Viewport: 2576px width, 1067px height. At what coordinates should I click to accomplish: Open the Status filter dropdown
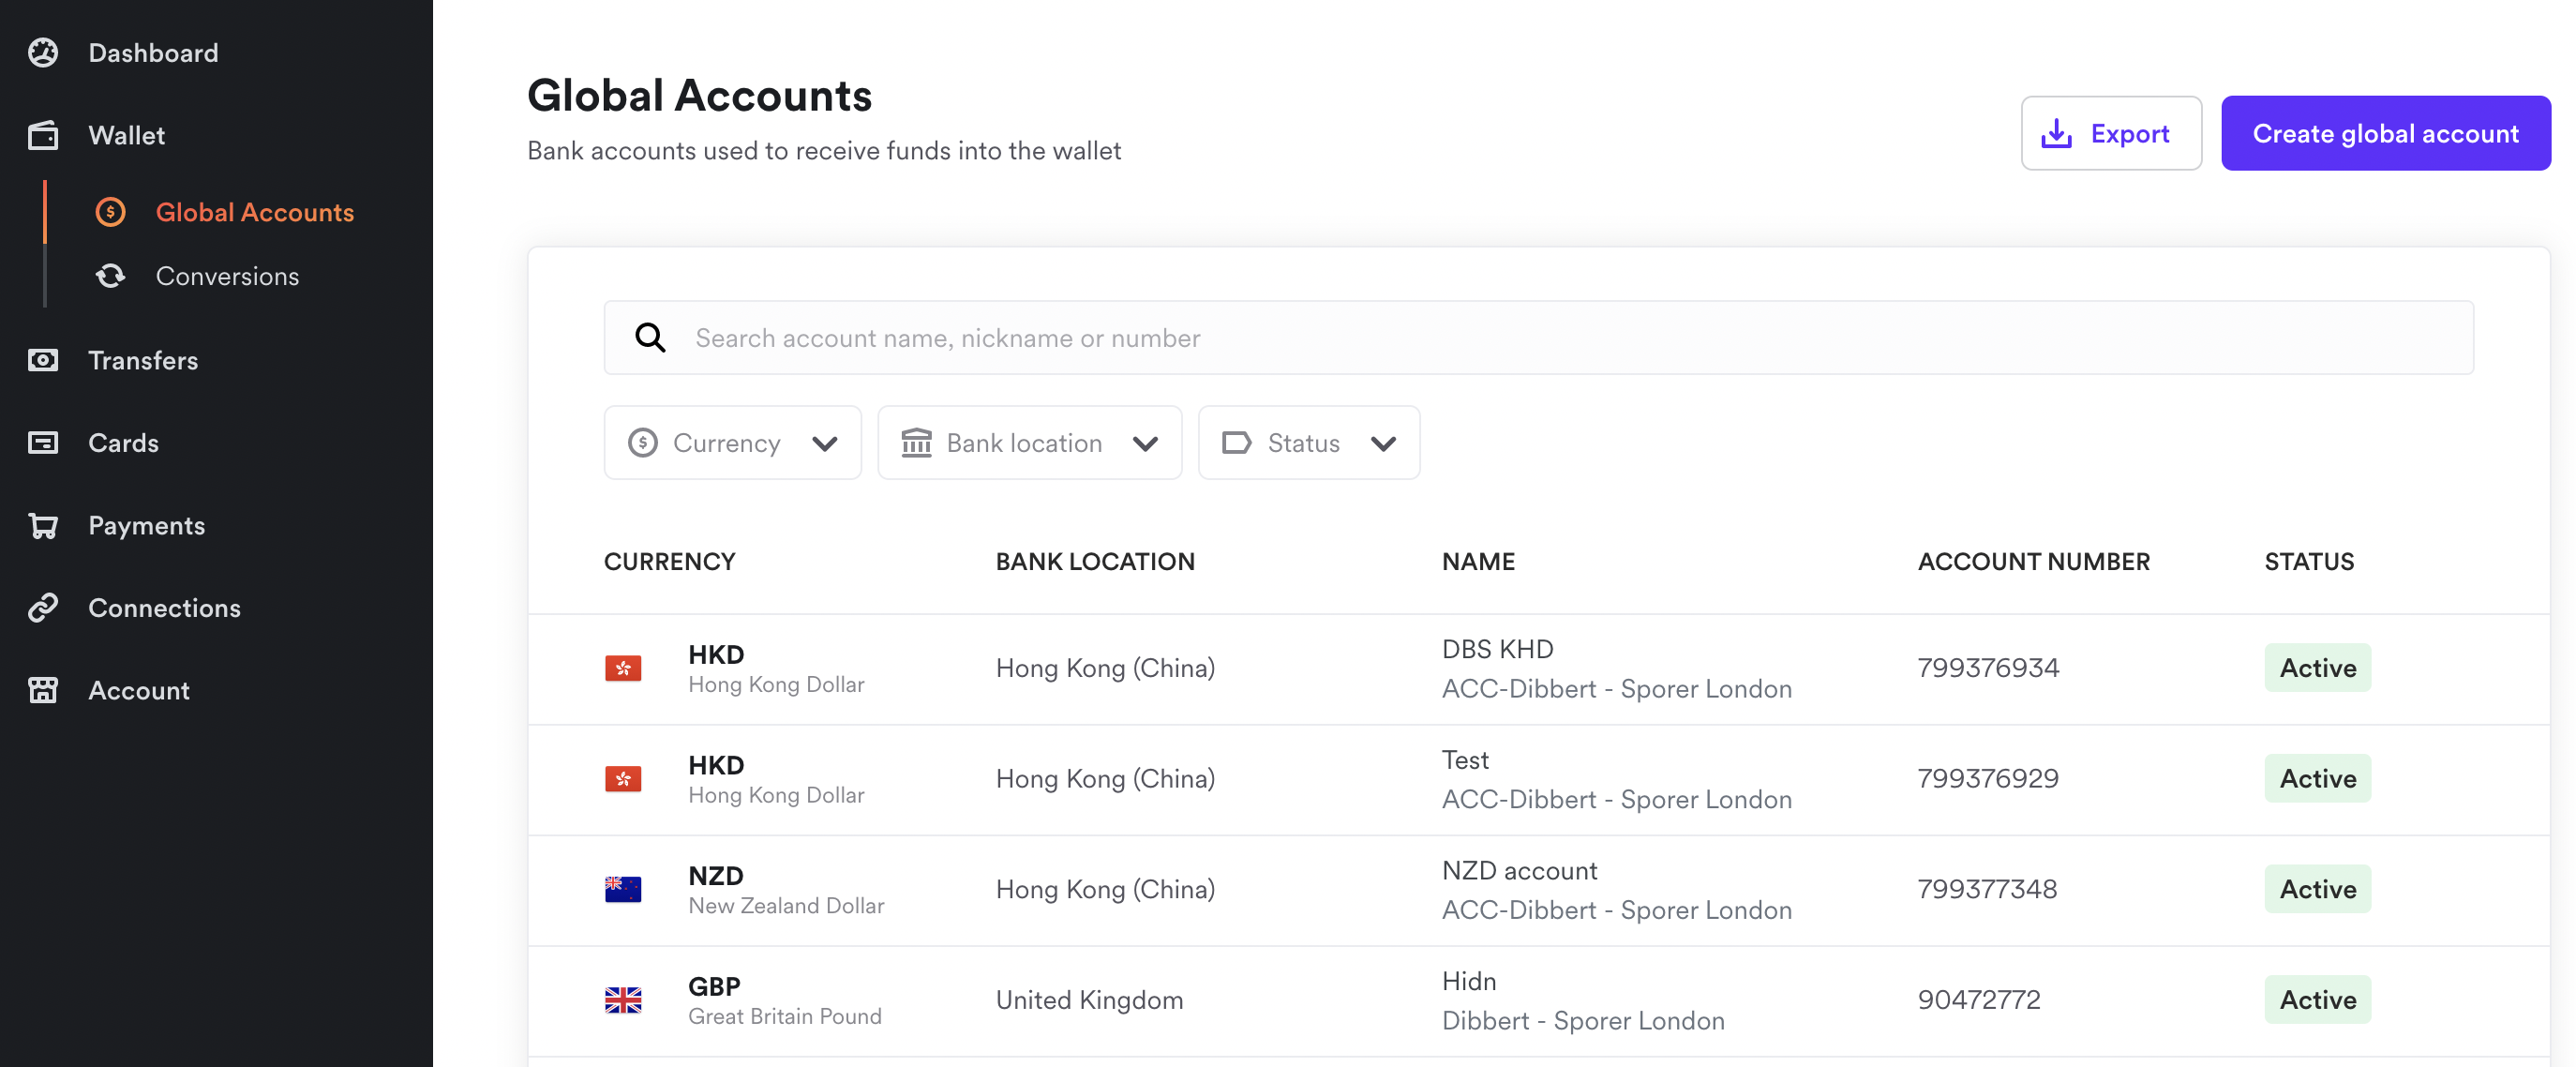click(1308, 442)
